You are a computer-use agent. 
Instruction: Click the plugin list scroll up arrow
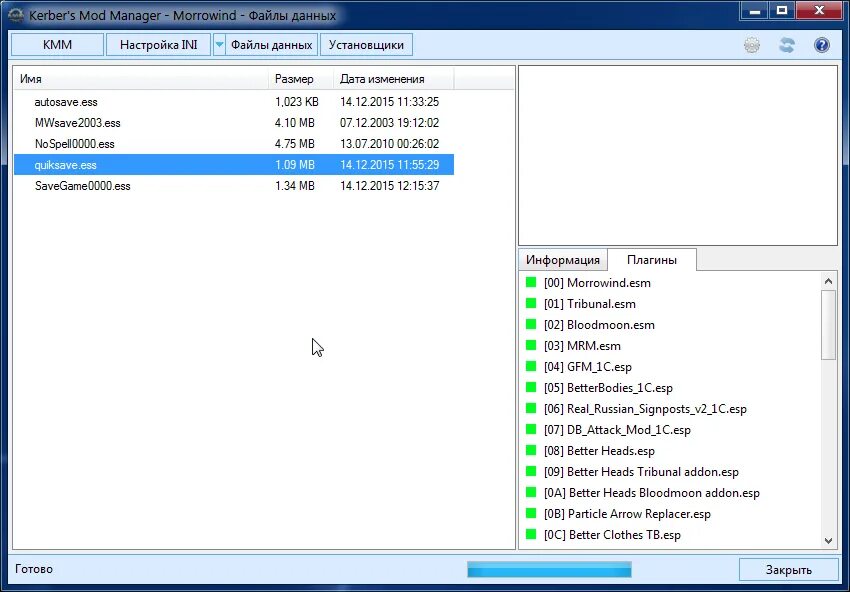coord(828,281)
